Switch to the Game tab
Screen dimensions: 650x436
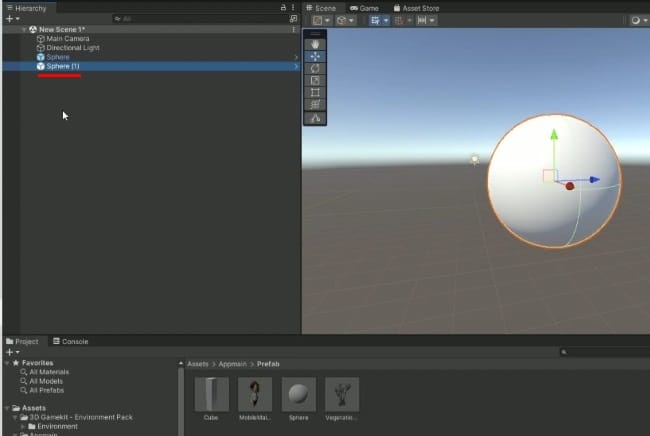coord(364,8)
